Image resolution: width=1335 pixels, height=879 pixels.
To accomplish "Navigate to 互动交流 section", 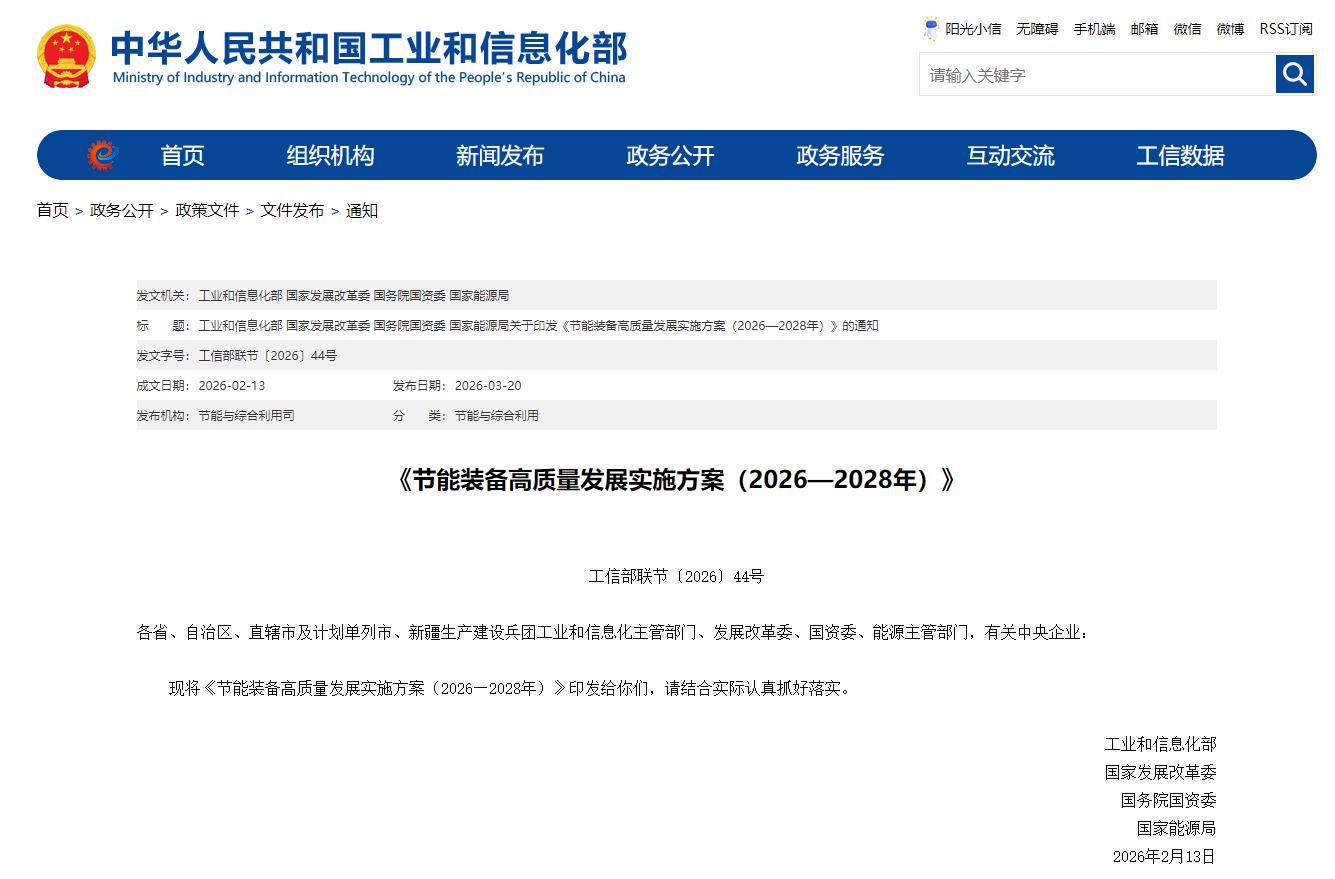I will point(1010,156).
